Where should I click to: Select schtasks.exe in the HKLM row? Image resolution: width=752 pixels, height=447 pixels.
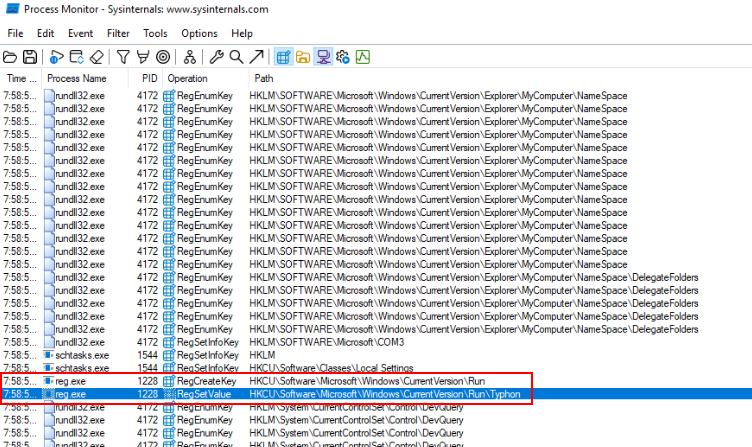click(82, 355)
